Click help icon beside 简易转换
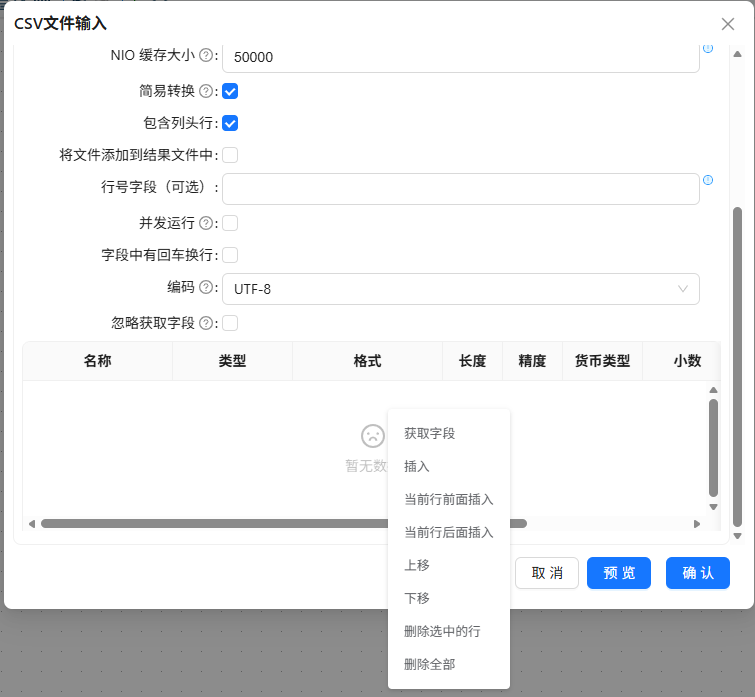The height and width of the screenshot is (697, 755). [x=206, y=91]
